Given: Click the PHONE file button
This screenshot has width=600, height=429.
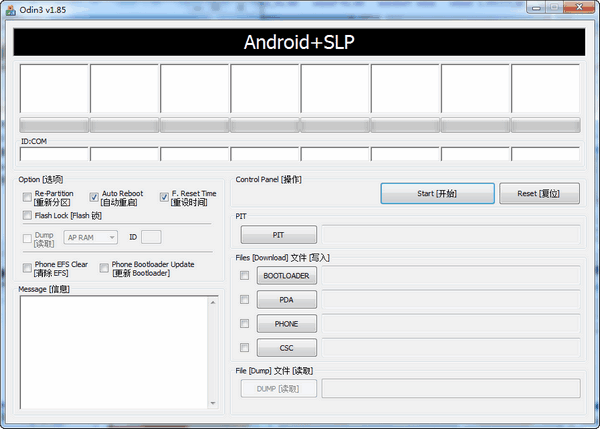Looking at the screenshot, I should point(285,323).
